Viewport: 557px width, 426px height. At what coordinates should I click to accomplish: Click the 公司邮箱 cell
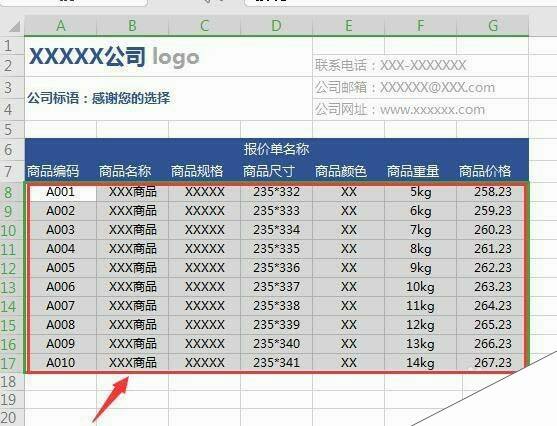421,87
